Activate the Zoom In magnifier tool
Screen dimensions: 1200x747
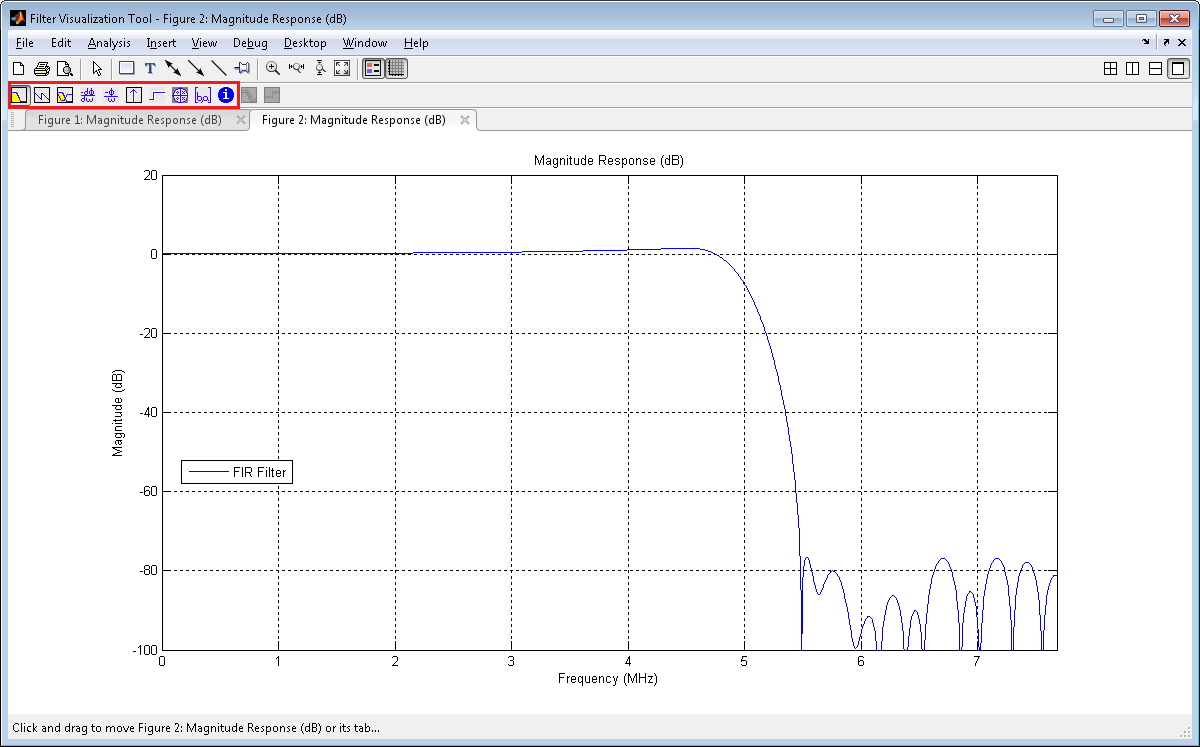272,69
